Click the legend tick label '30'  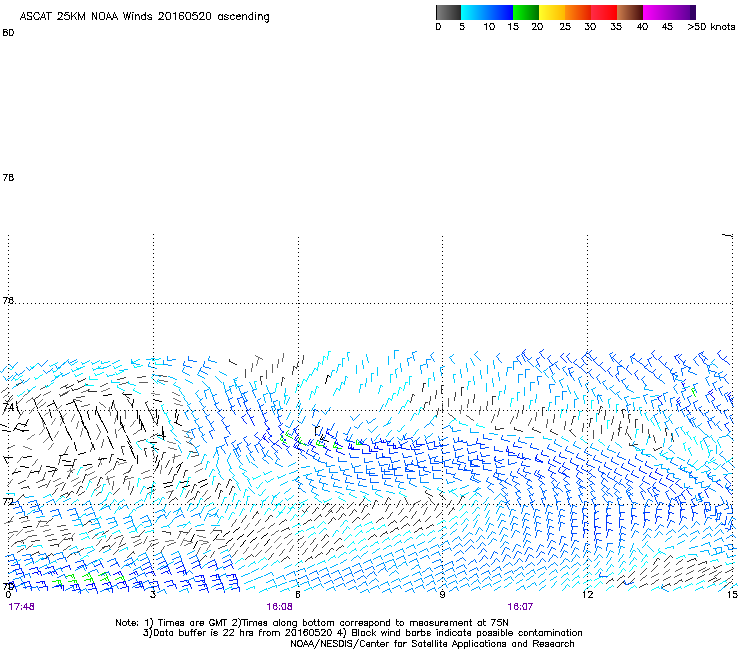point(590,27)
